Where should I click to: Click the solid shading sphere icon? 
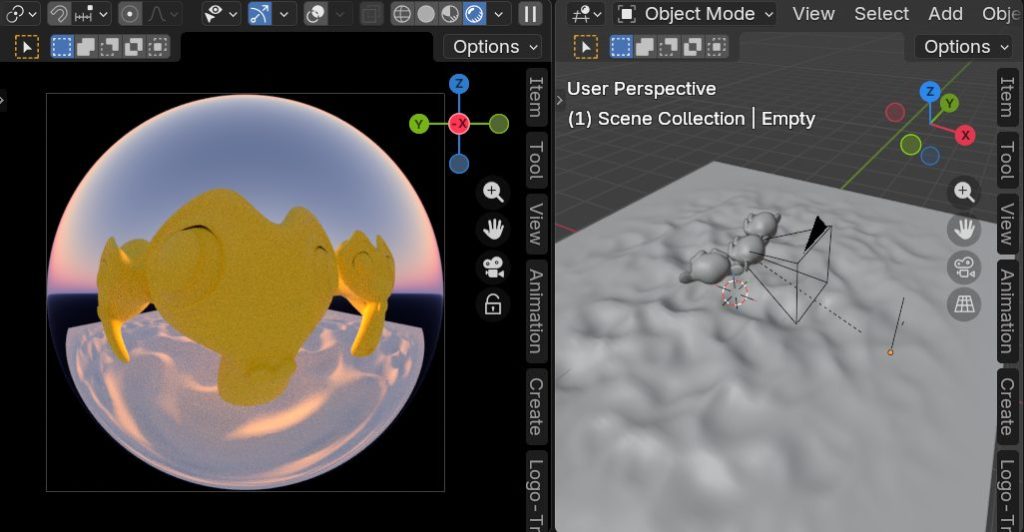pyautogui.click(x=426, y=14)
